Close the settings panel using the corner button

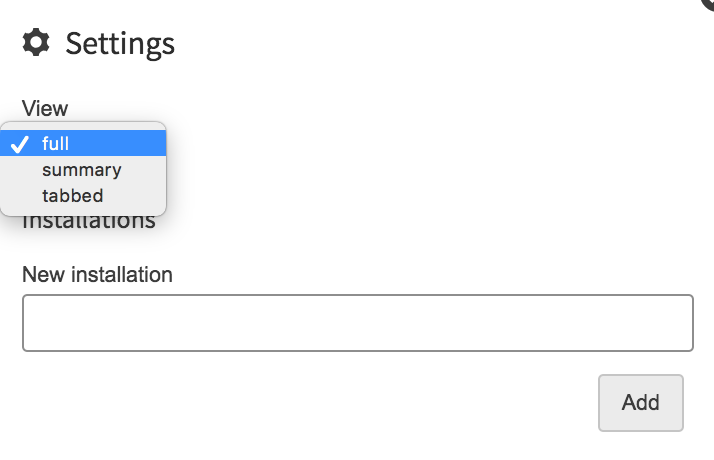(709, 4)
